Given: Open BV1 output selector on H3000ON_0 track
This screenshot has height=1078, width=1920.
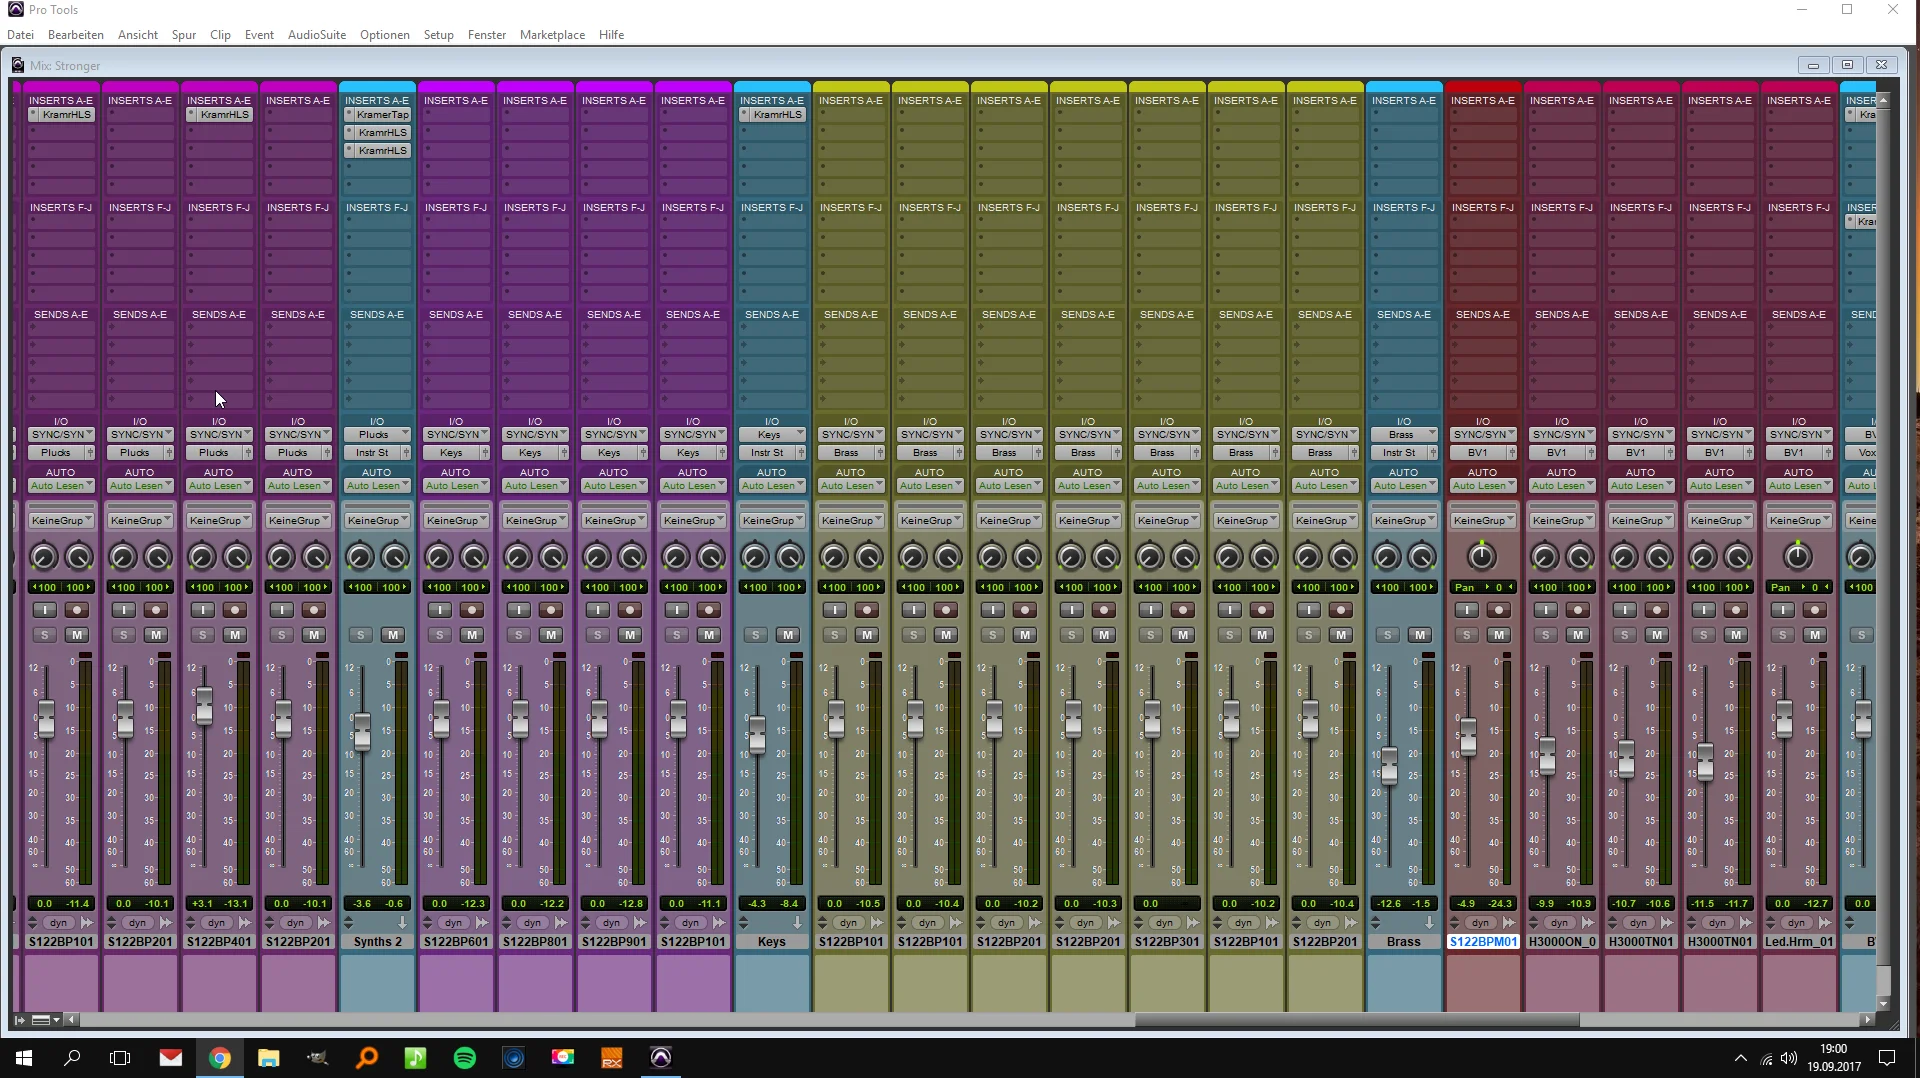Looking at the screenshot, I should pos(1556,453).
